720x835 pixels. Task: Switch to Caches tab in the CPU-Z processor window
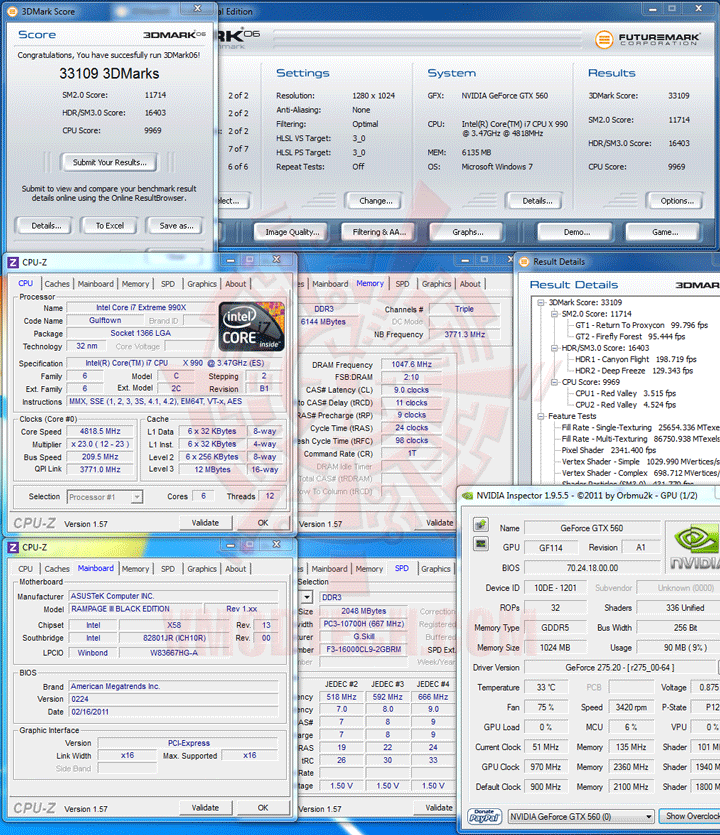point(57,284)
